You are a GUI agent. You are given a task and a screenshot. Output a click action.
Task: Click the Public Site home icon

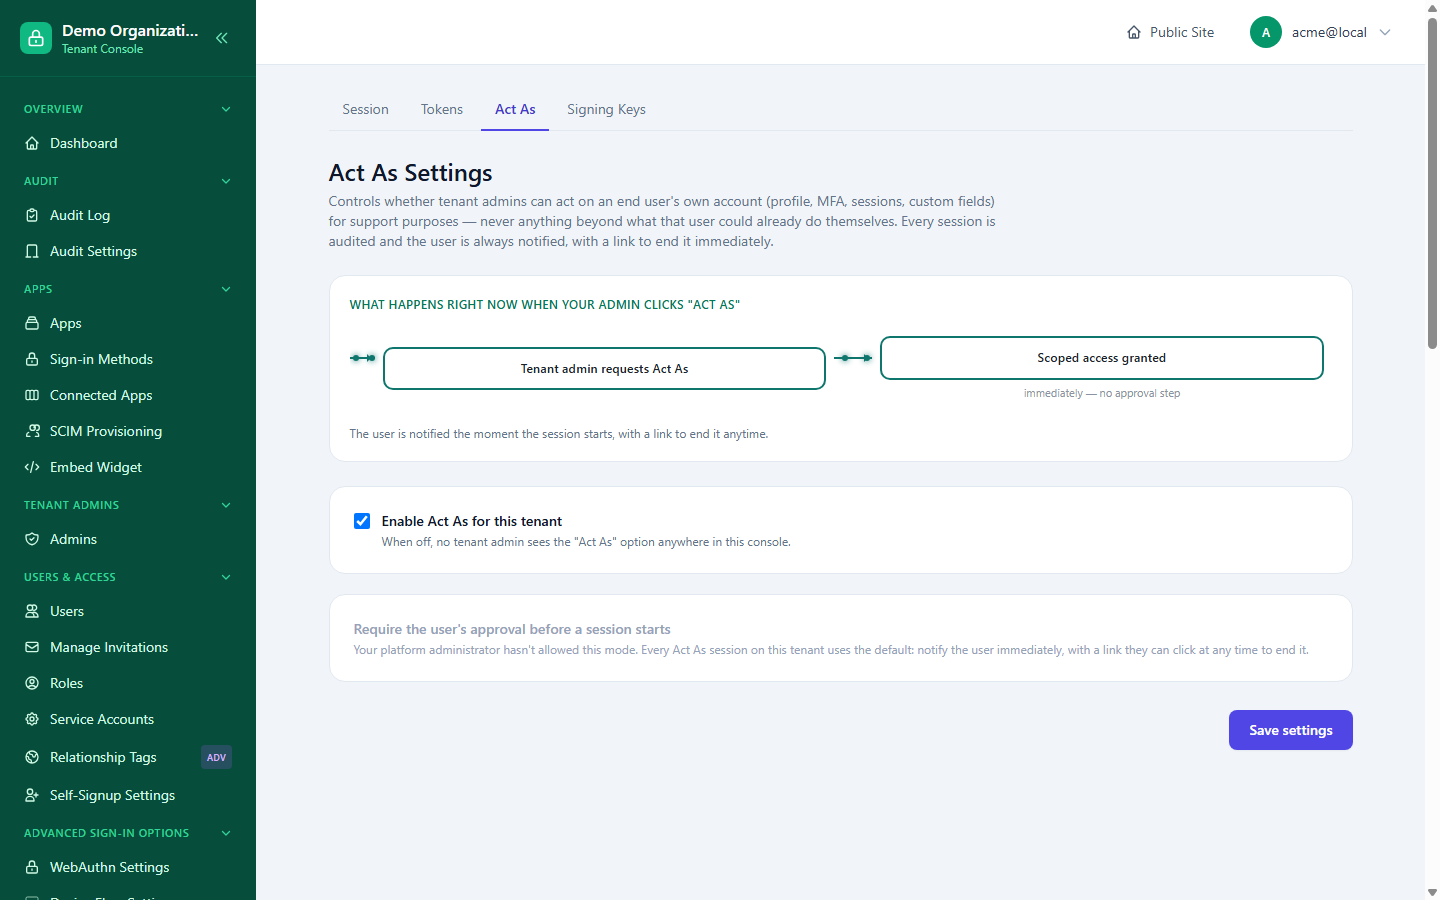(1134, 32)
